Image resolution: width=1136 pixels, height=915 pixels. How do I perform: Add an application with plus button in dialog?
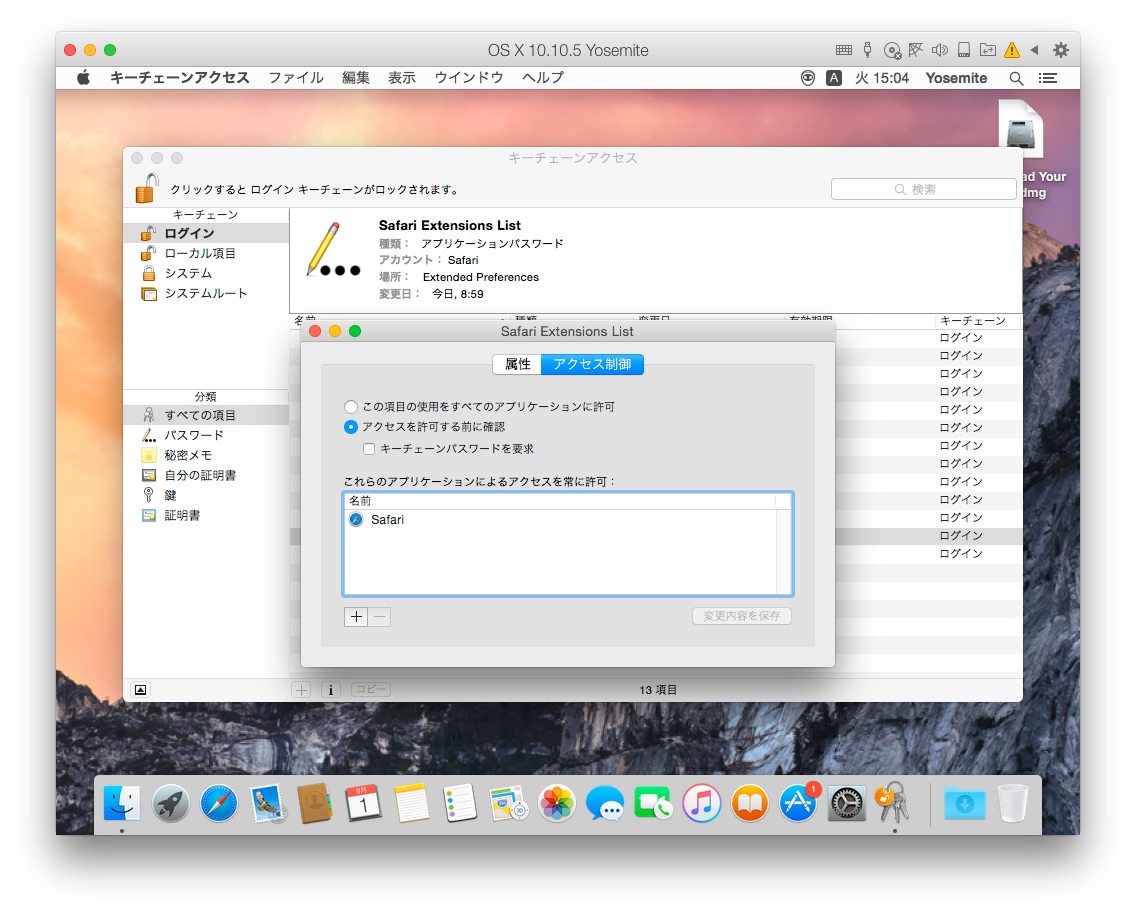point(356,617)
